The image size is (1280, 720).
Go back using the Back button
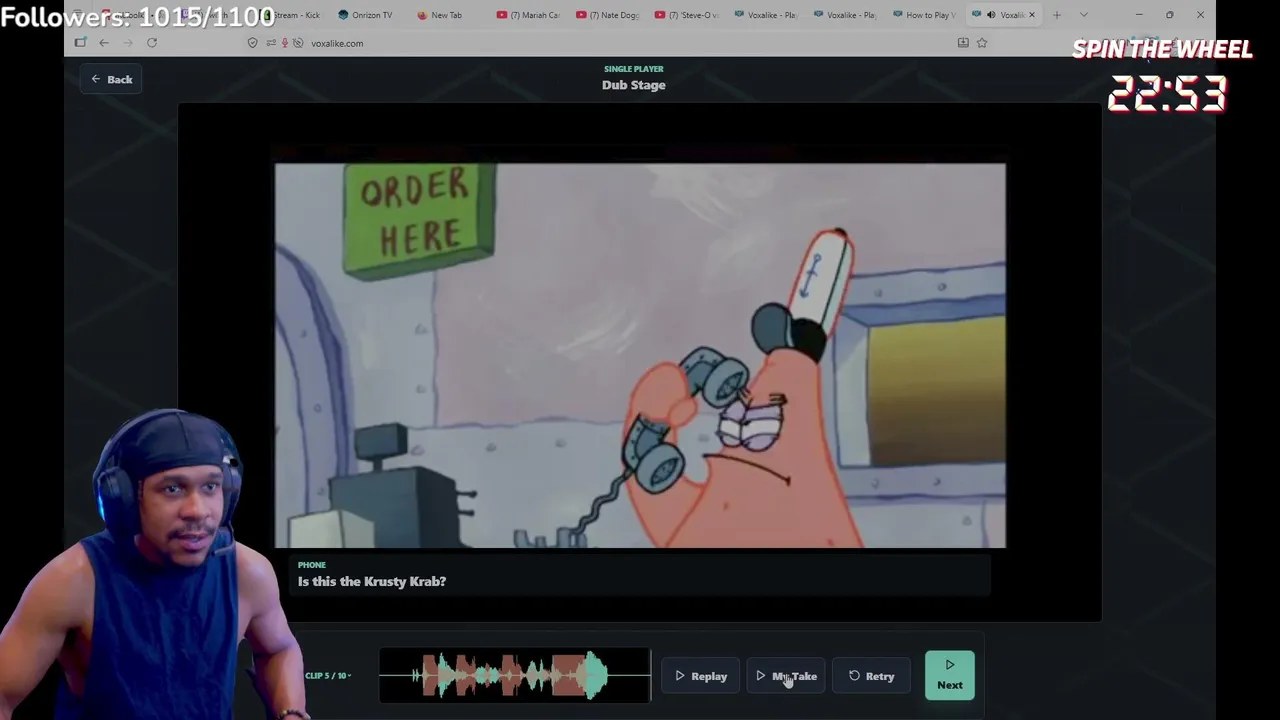point(111,79)
